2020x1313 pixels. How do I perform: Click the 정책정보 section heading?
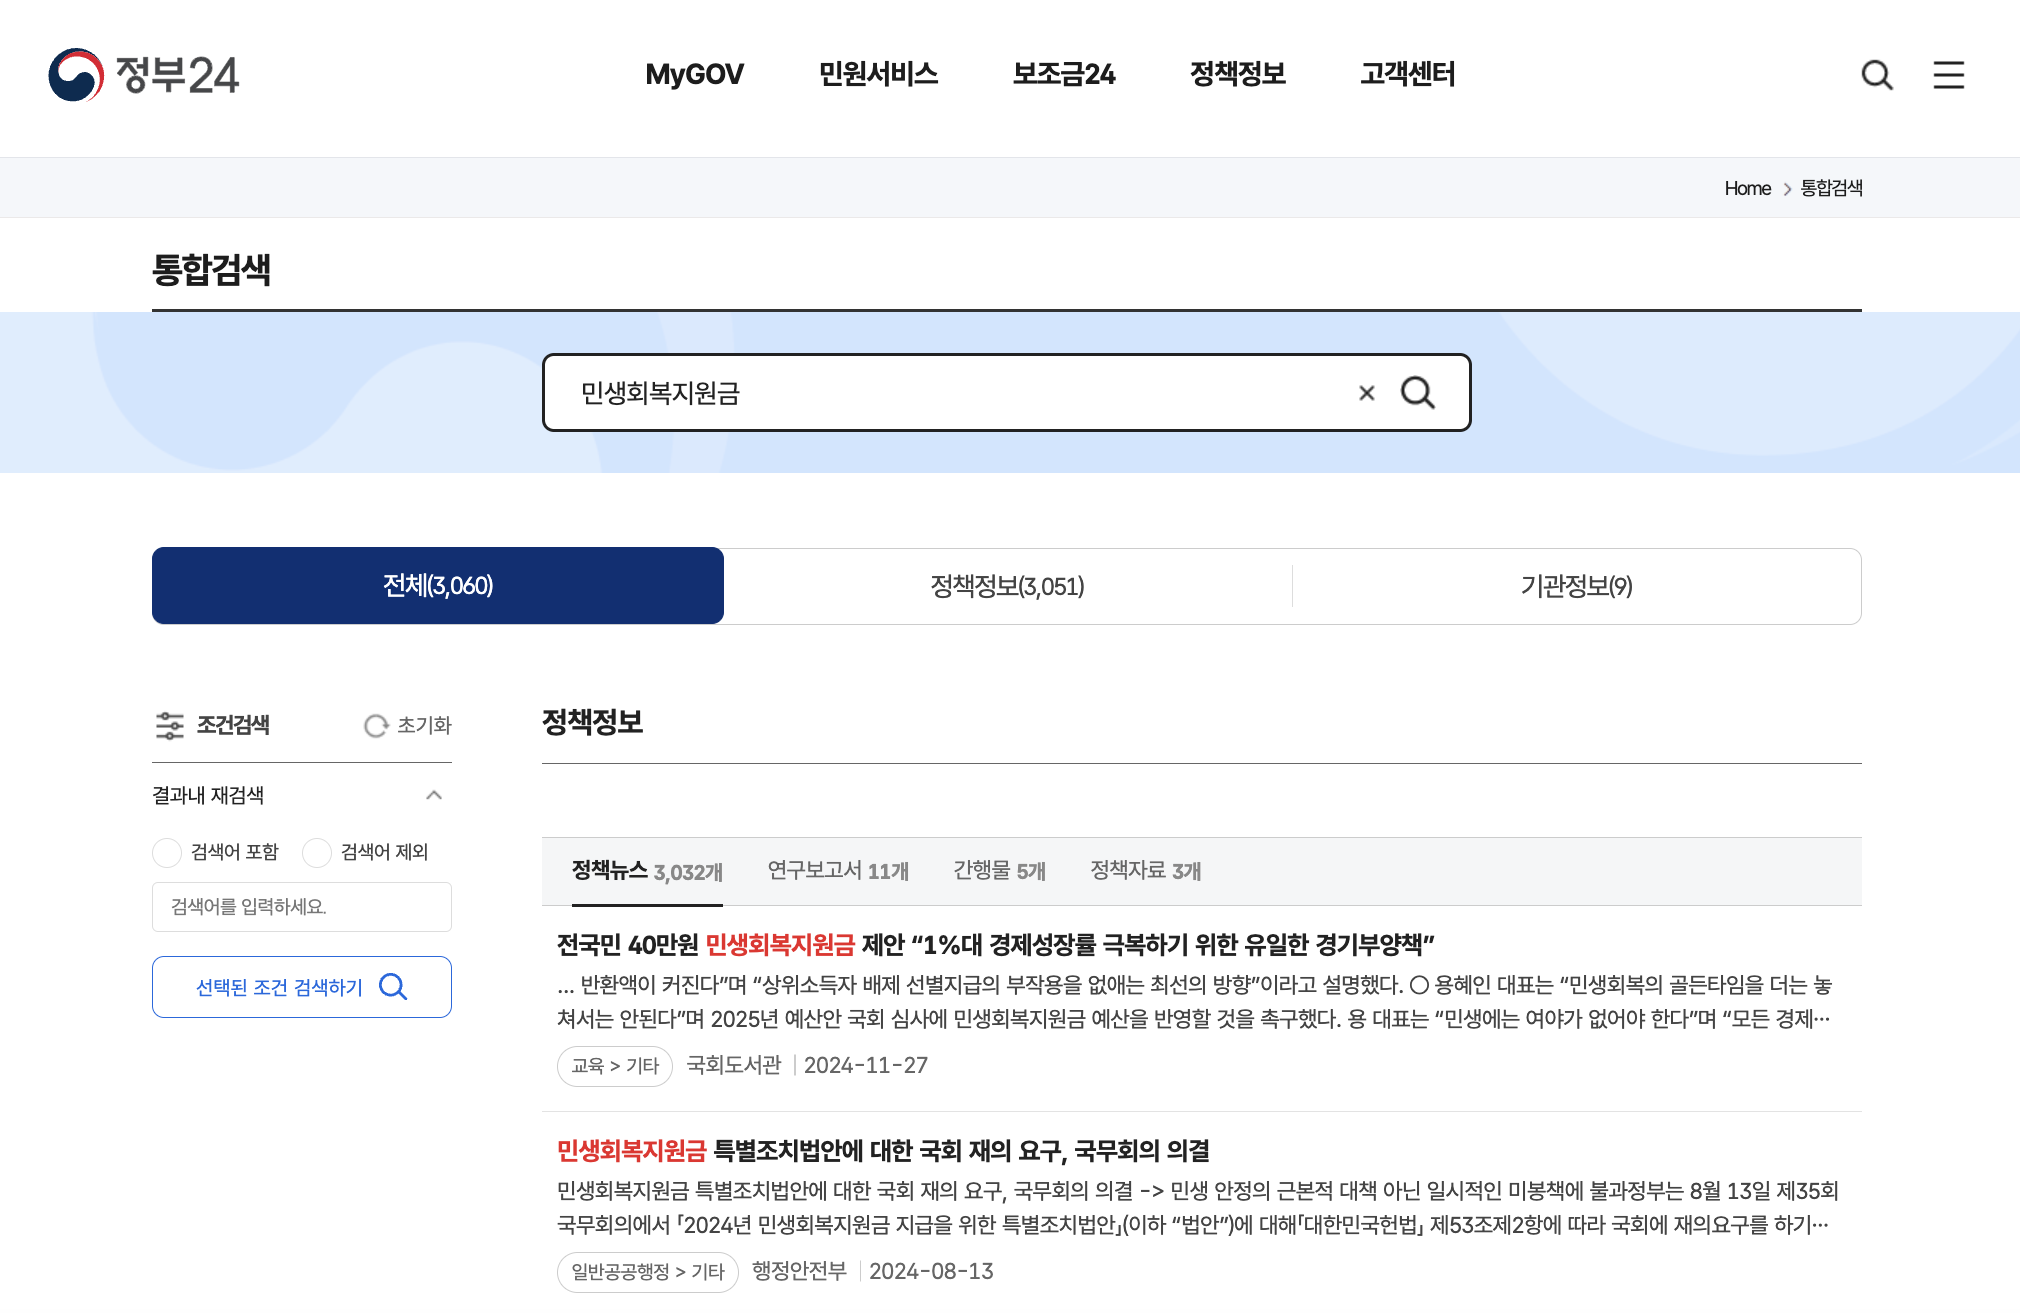[592, 722]
